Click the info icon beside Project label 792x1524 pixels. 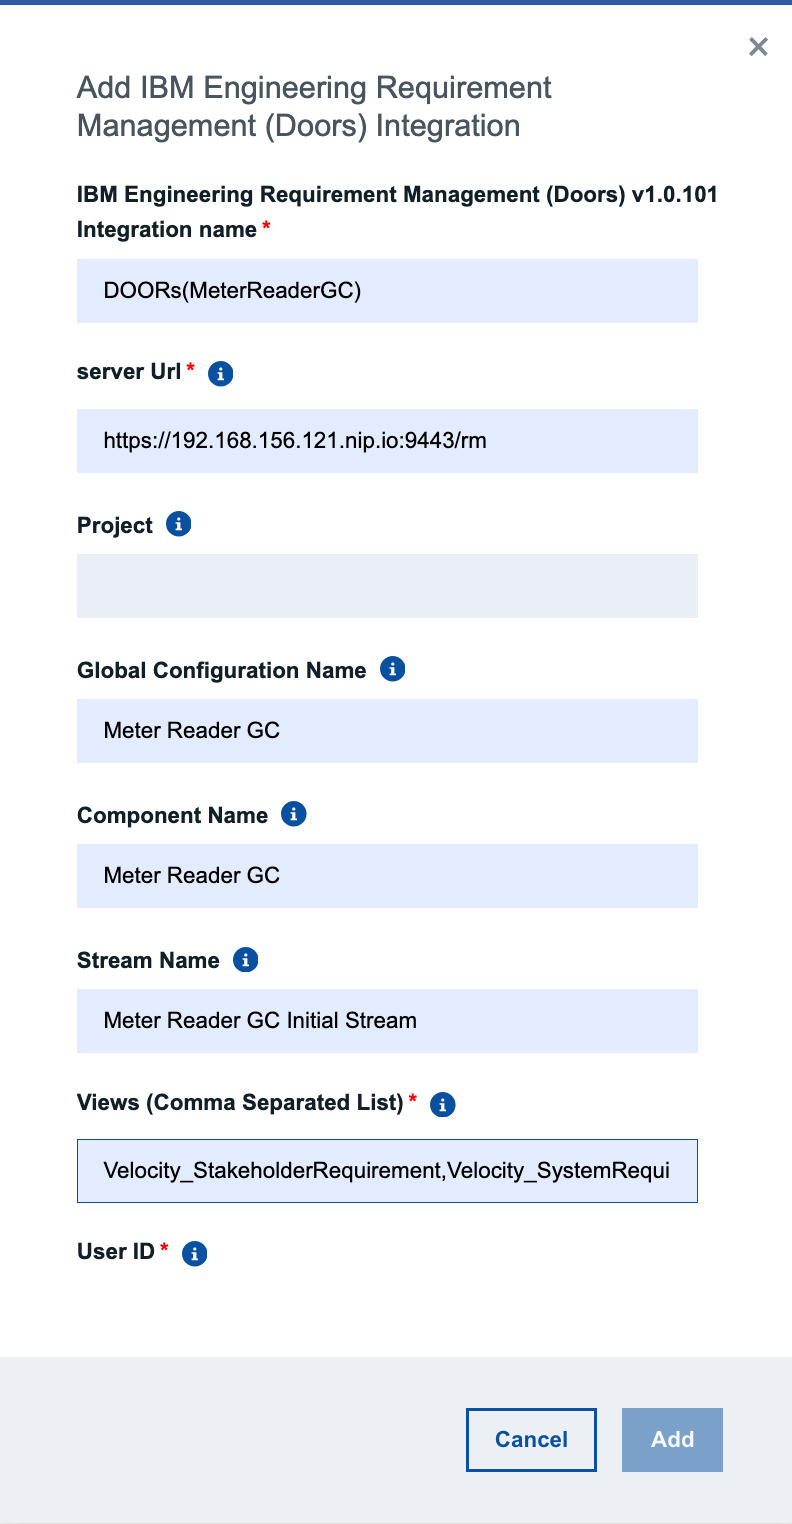click(179, 524)
